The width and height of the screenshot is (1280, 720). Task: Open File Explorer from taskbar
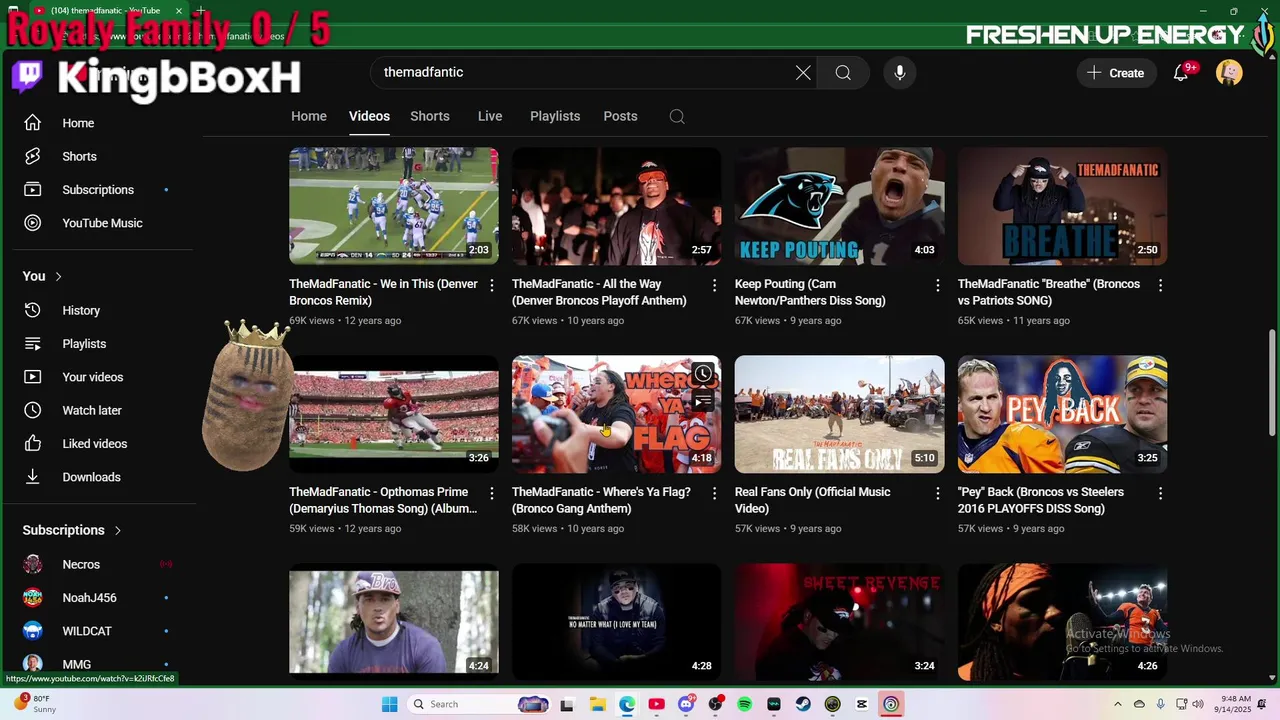click(597, 704)
